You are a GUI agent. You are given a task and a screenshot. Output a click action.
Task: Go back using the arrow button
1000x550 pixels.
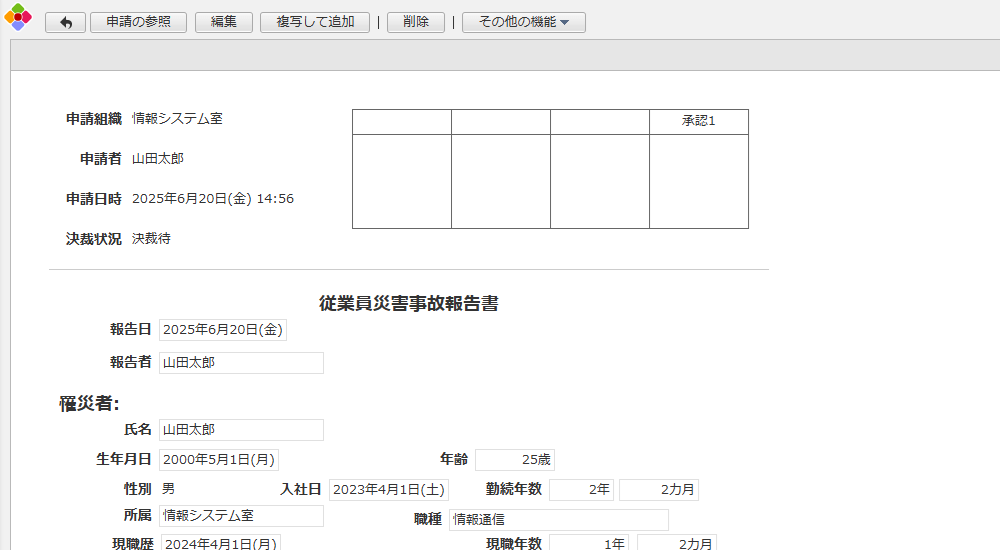pyautogui.click(x=65, y=23)
